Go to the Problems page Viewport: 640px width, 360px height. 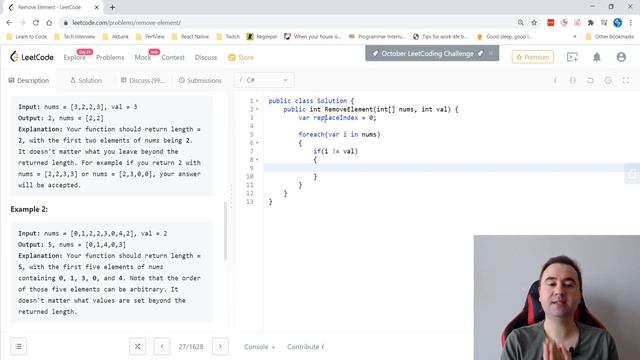click(110, 58)
